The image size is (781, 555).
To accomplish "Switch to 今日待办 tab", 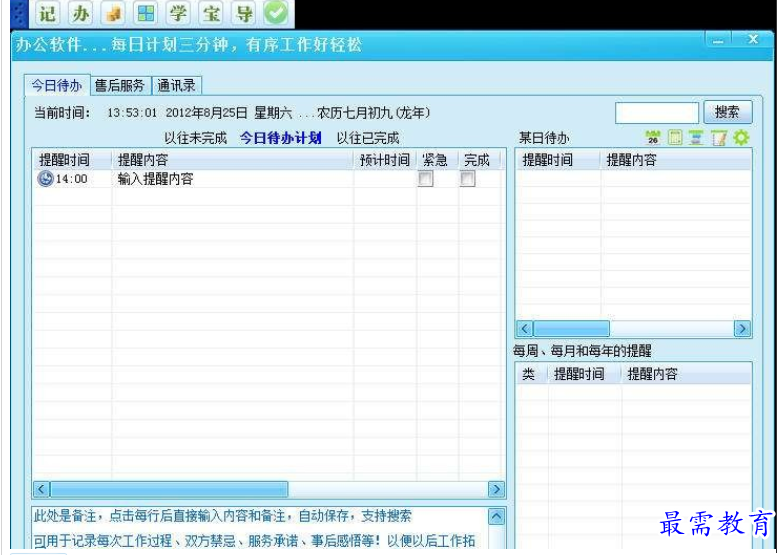I will pyautogui.click(x=57, y=86).
